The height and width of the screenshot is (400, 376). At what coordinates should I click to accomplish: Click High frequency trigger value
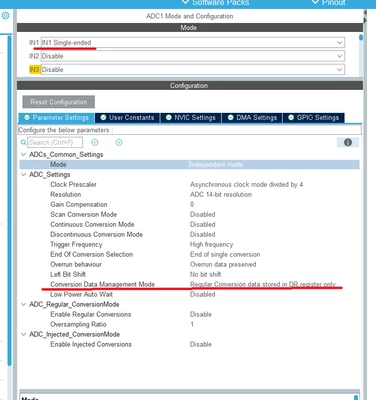pos(211,245)
